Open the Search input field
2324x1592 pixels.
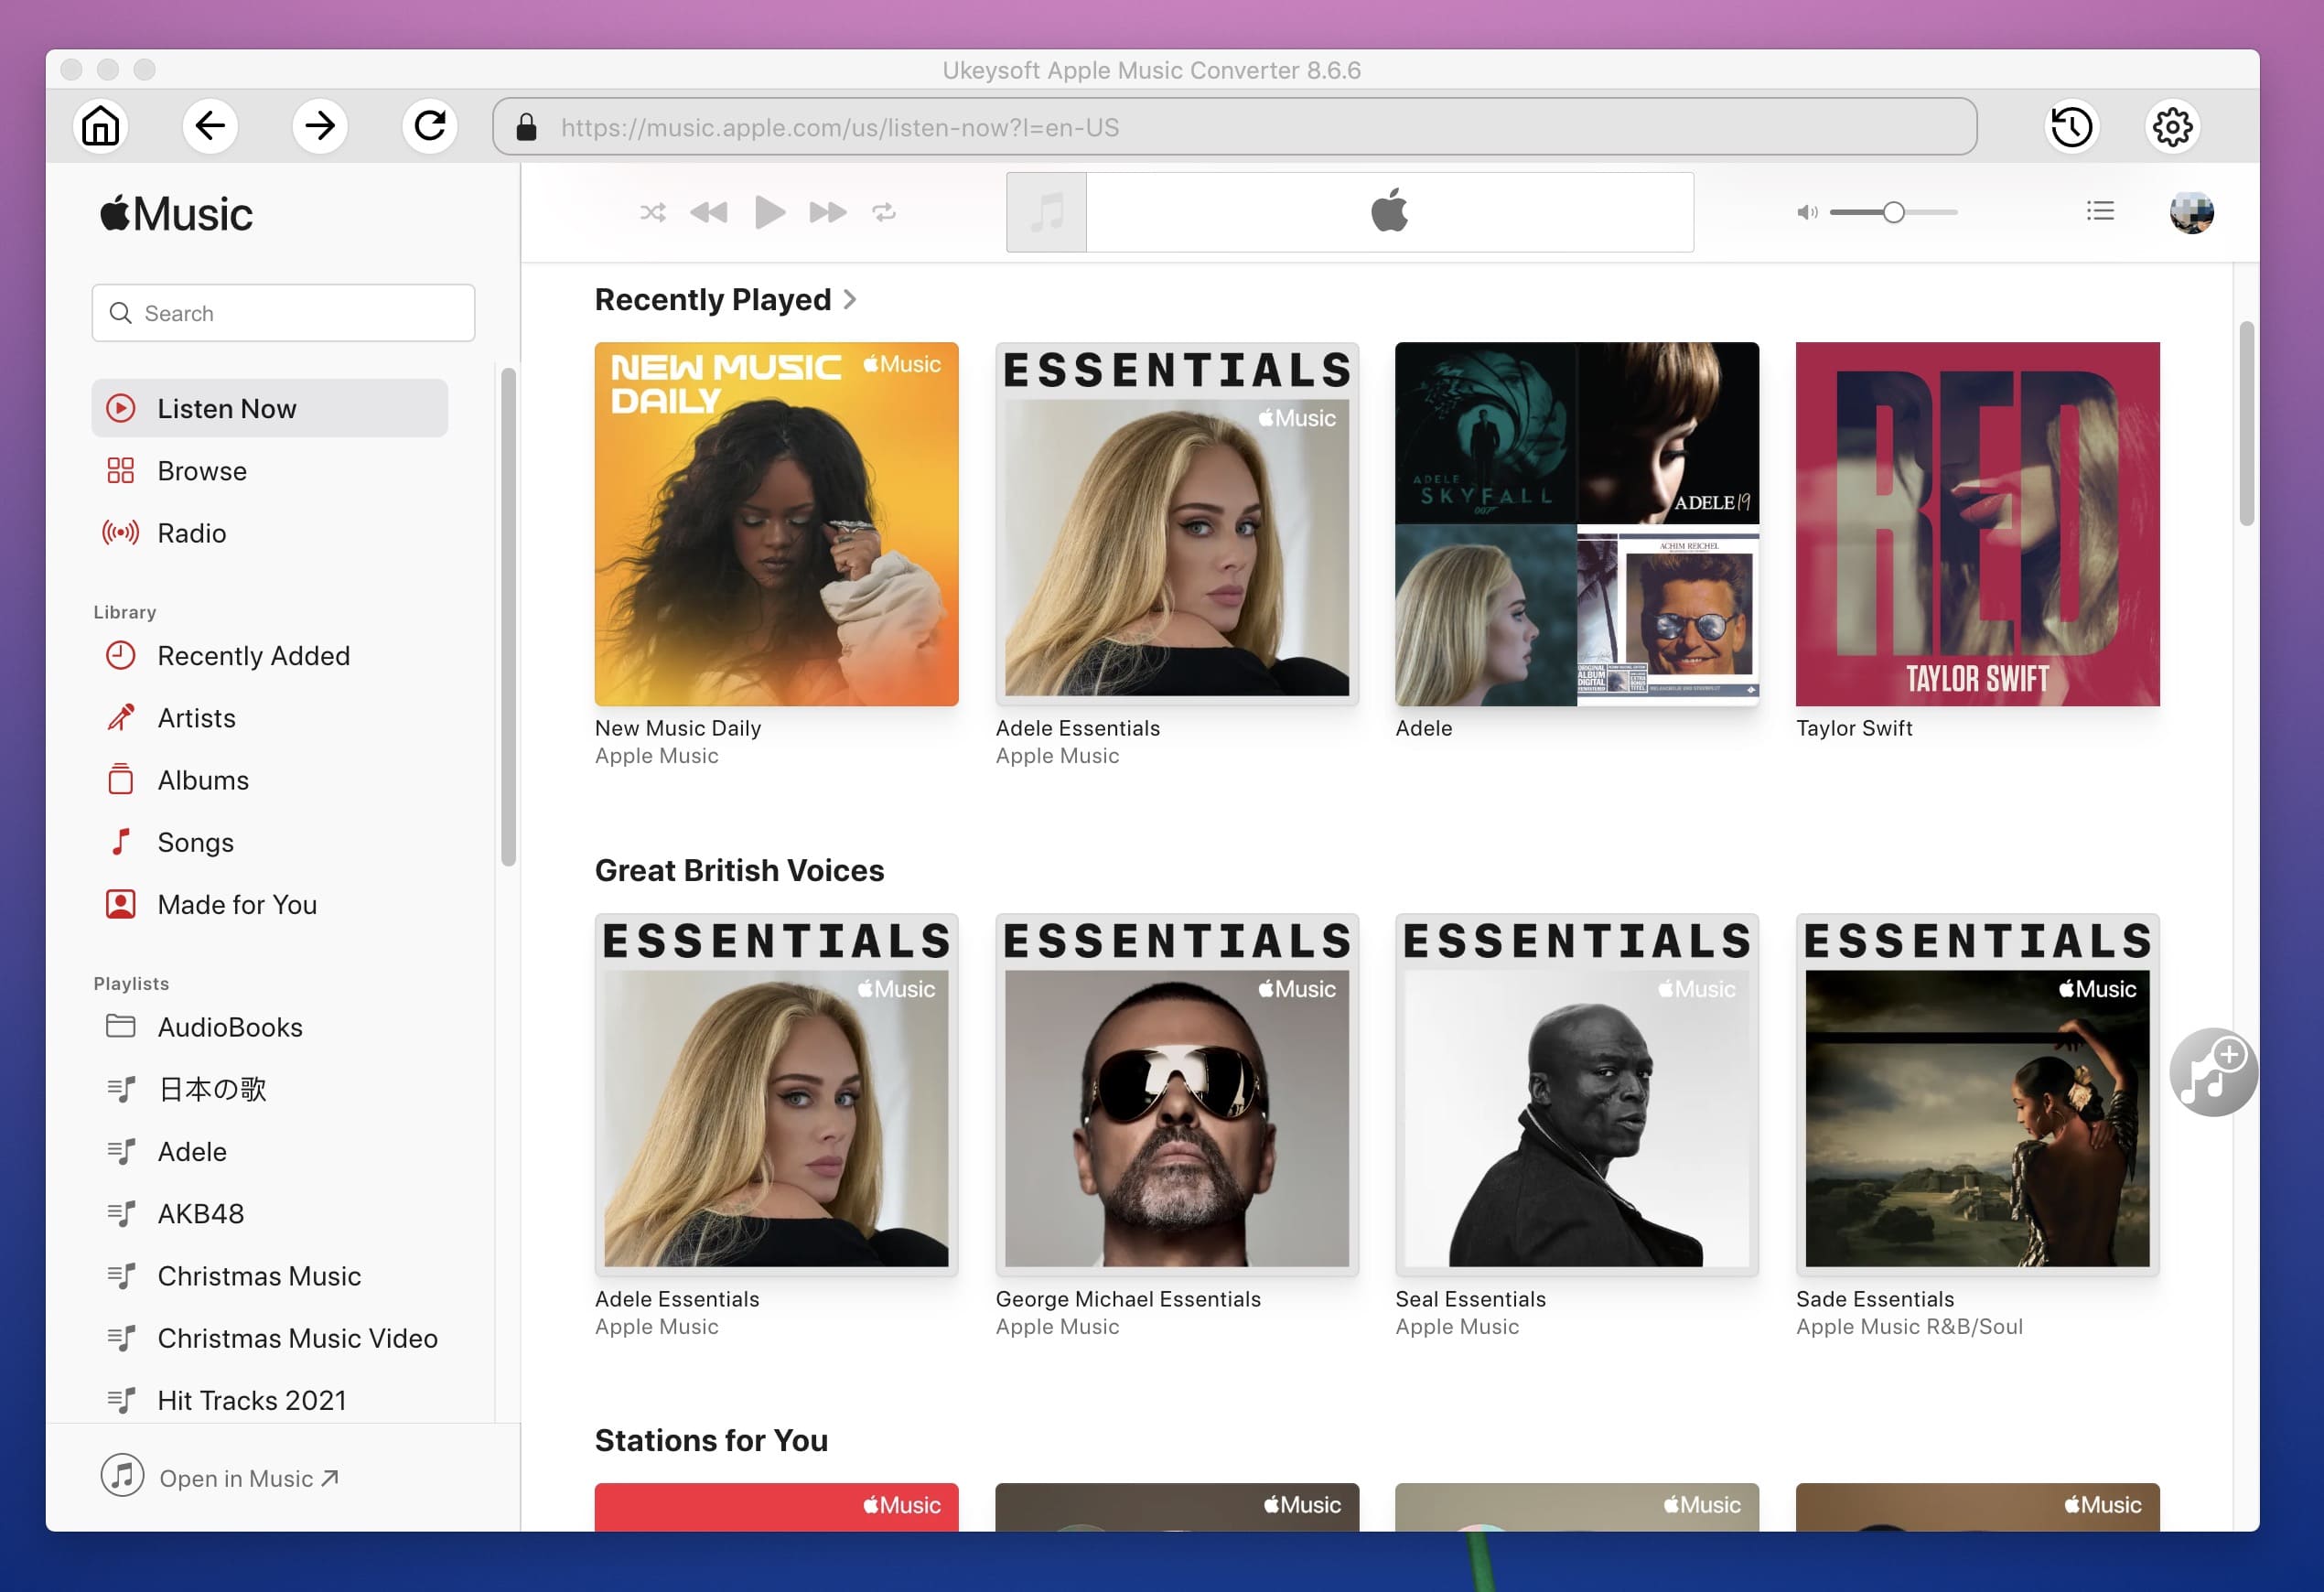(283, 312)
